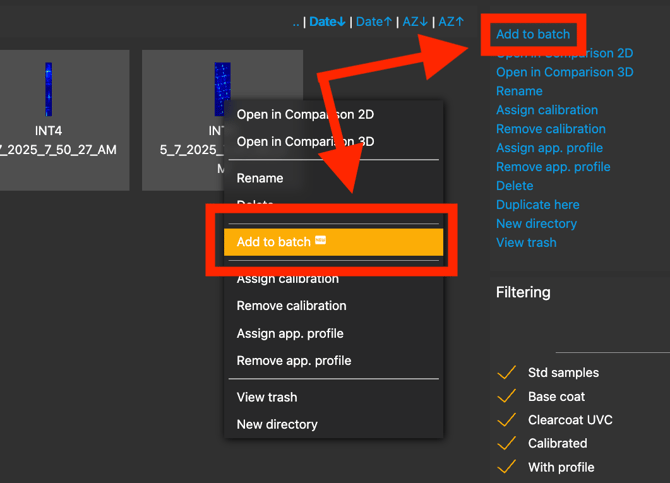The width and height of the screenshot is (670, 483).
Task: Choose Assign app. profile in context menu
Action: click(x=290, y=333)
